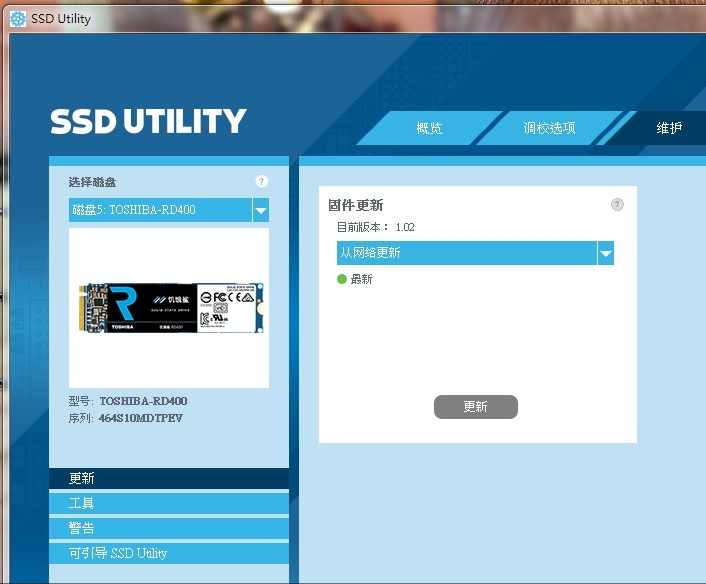
Task: Open 可引导 SSD Utility section
Action: [169, 553]
